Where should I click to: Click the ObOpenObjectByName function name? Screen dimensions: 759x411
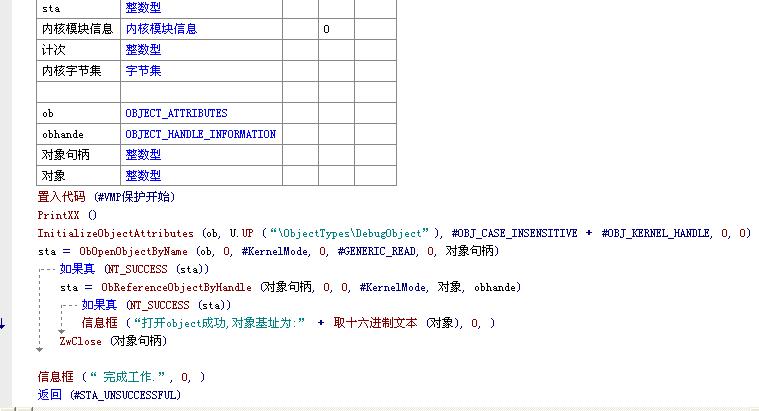click(134, 251)
